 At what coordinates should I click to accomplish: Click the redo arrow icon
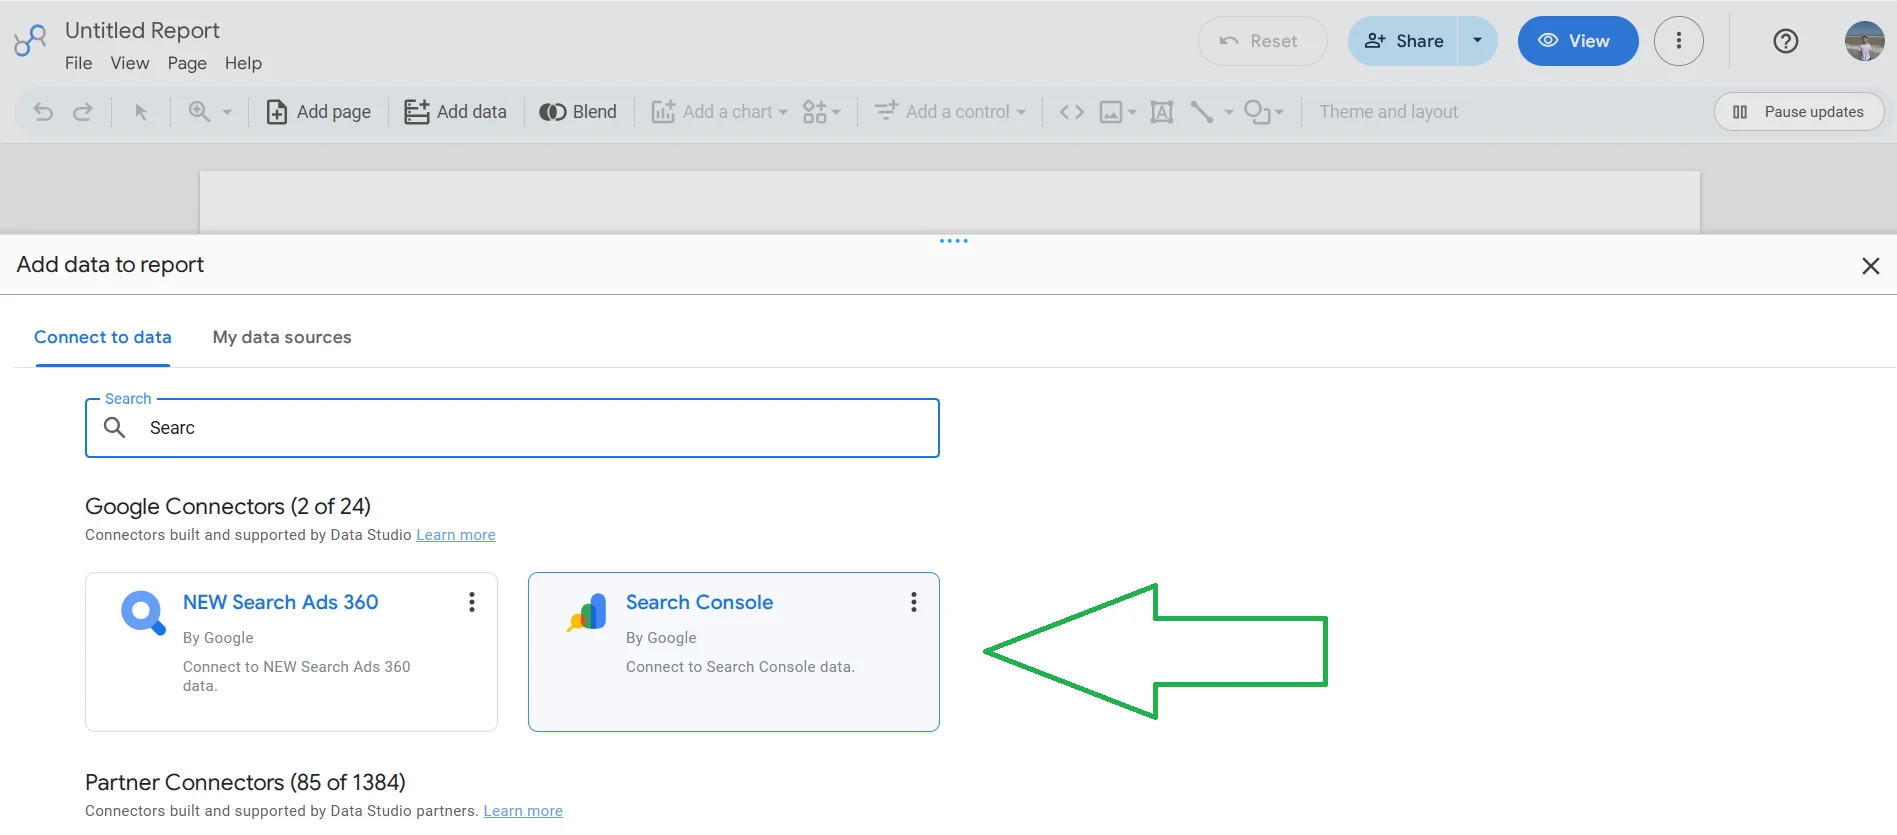click(x=83, y=112)
